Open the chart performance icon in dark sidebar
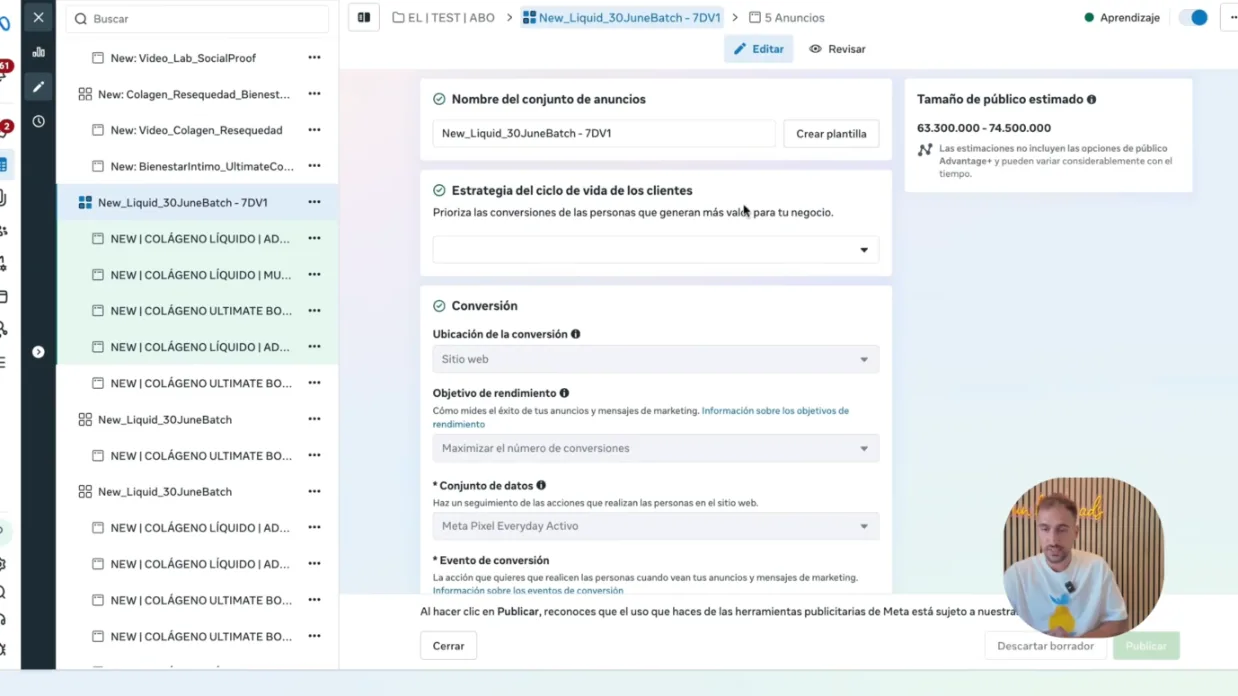The image size is (1238, 696). pos(38,52)
